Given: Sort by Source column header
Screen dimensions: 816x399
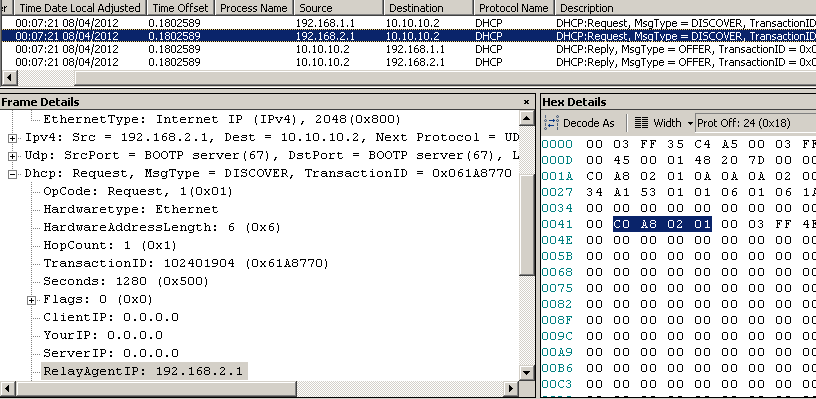Looking at the screenshot, I should (x=338, y=8).
